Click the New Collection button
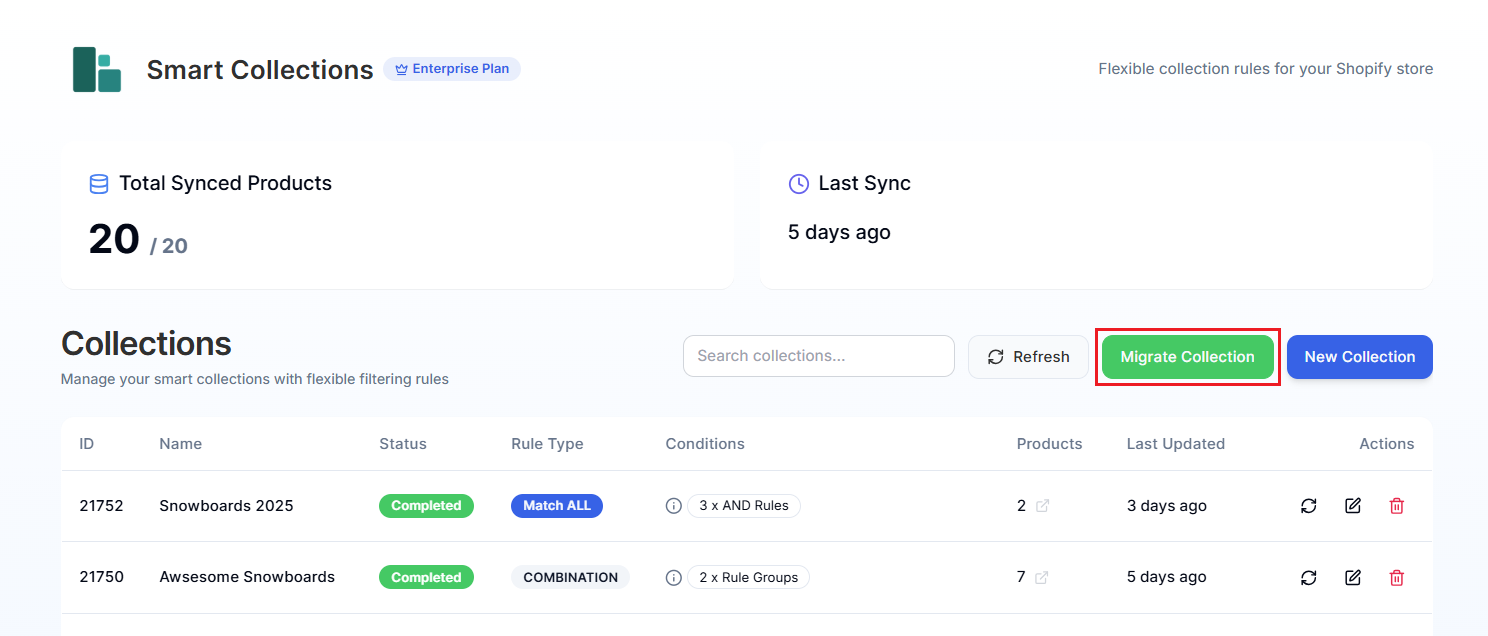Viewport: 1488px width, 636px height. click(1360, 357)
